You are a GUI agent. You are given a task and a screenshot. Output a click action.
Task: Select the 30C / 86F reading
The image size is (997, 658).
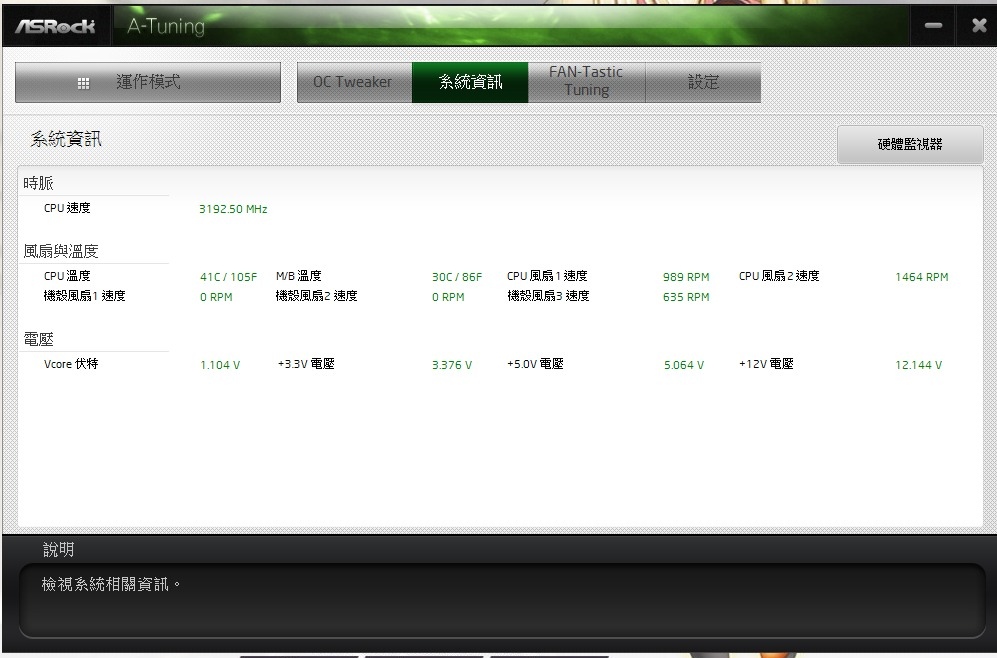click(x=457, y=277)
